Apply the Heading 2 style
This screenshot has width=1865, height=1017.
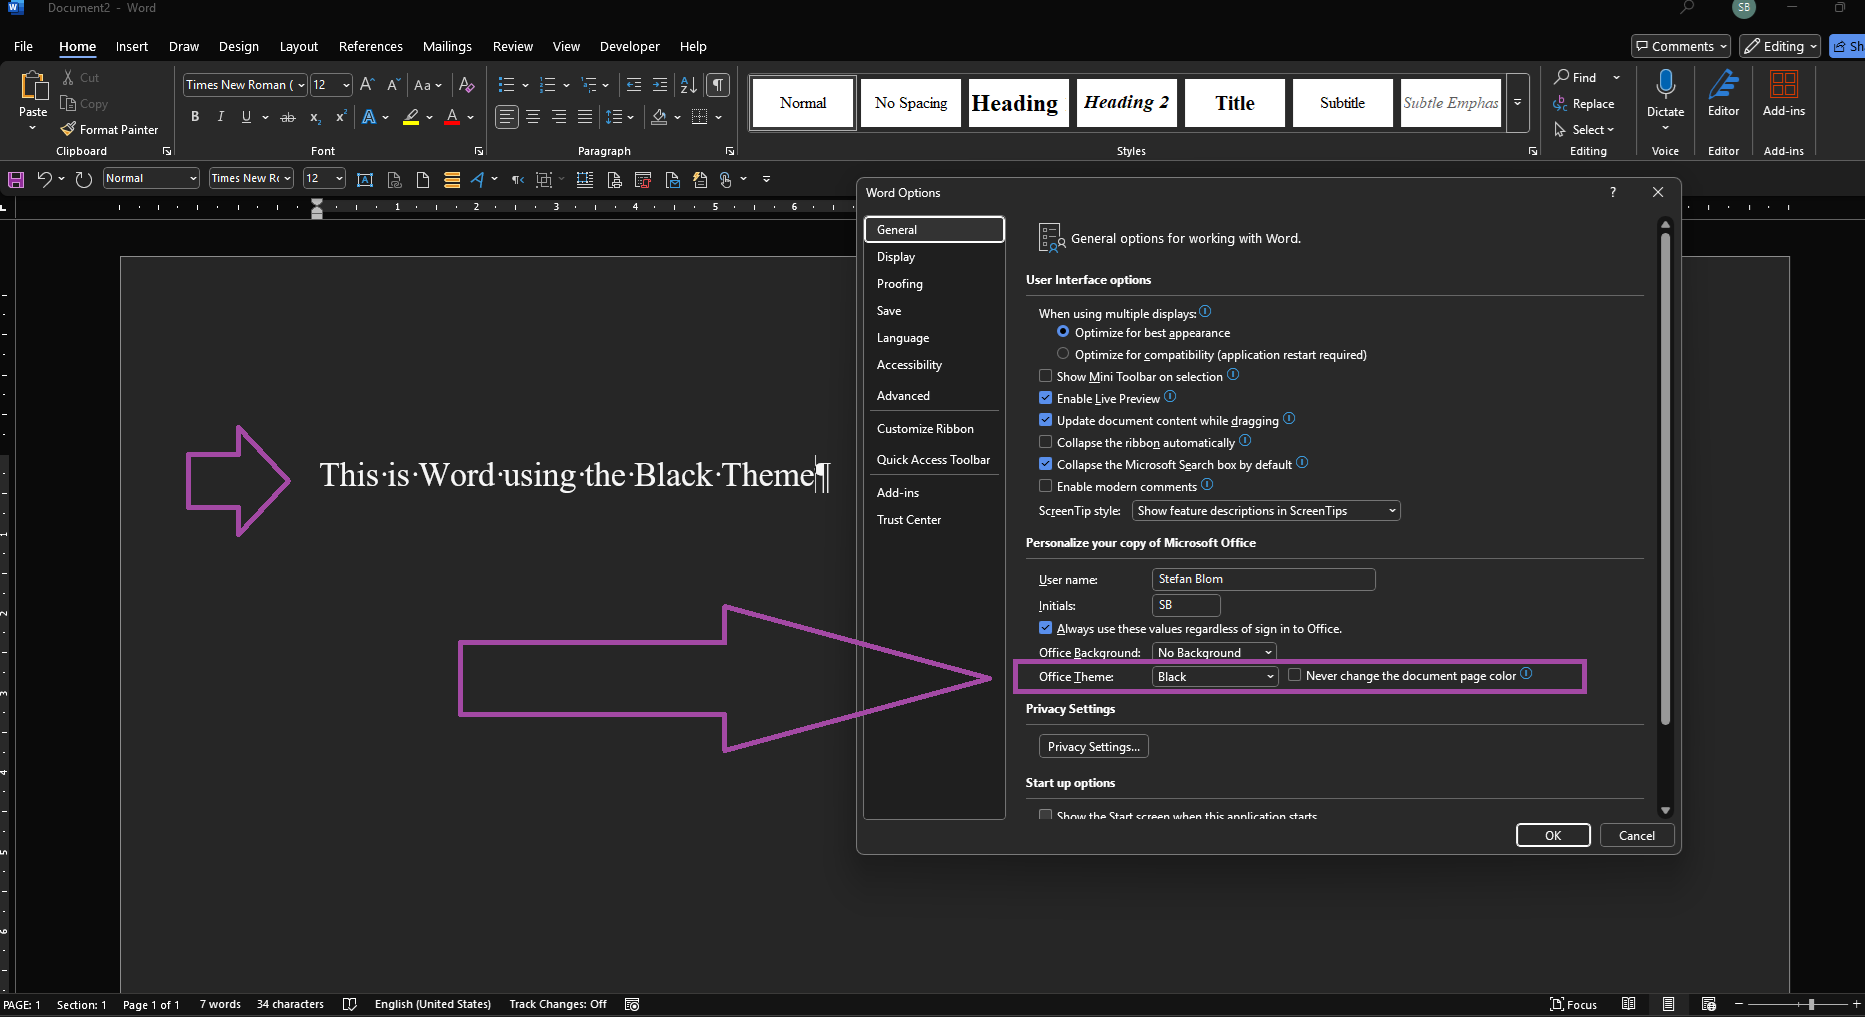click(x=1126, y=103)
